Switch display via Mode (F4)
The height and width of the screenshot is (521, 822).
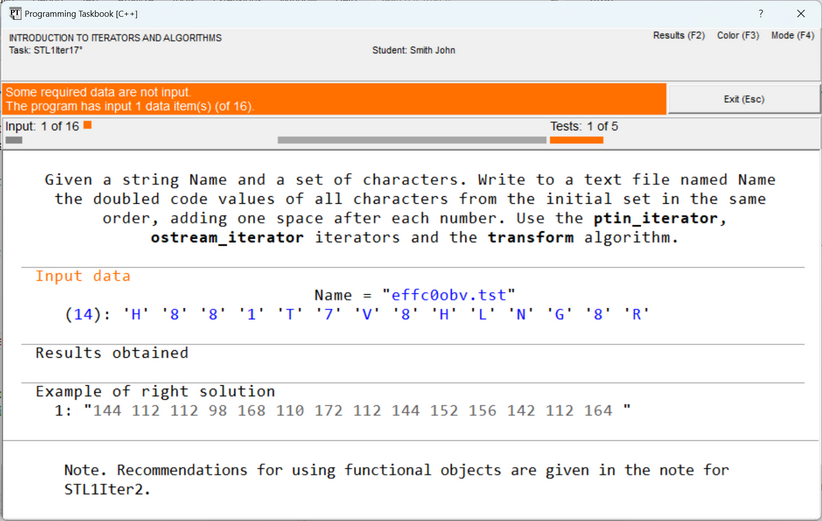[x=792, y=36]
